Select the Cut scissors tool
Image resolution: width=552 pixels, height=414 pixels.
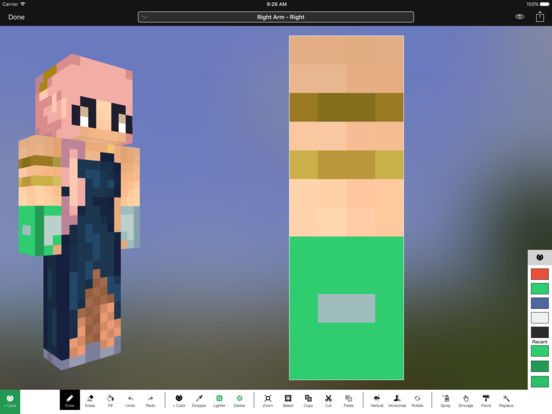[x=328, y=401]
